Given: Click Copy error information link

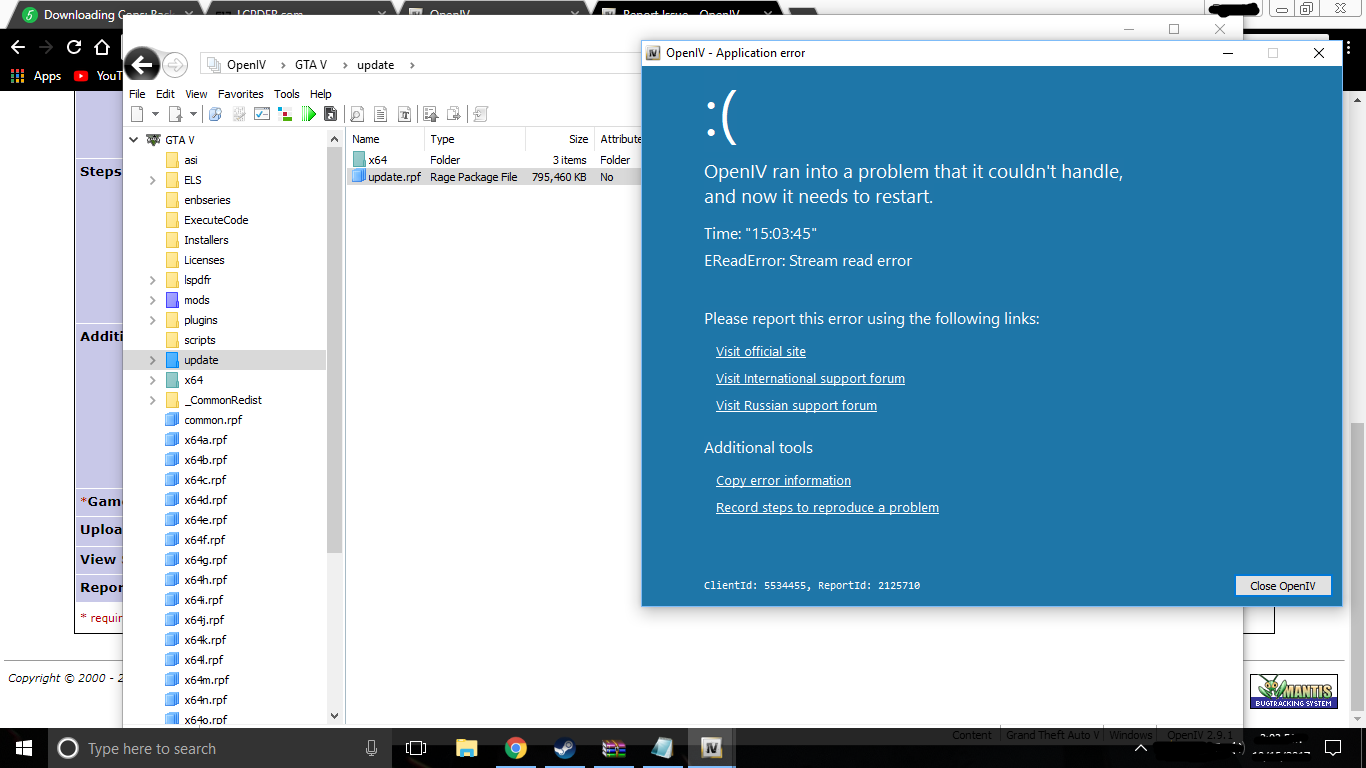Looking at the screenshot, I should 783,481.
